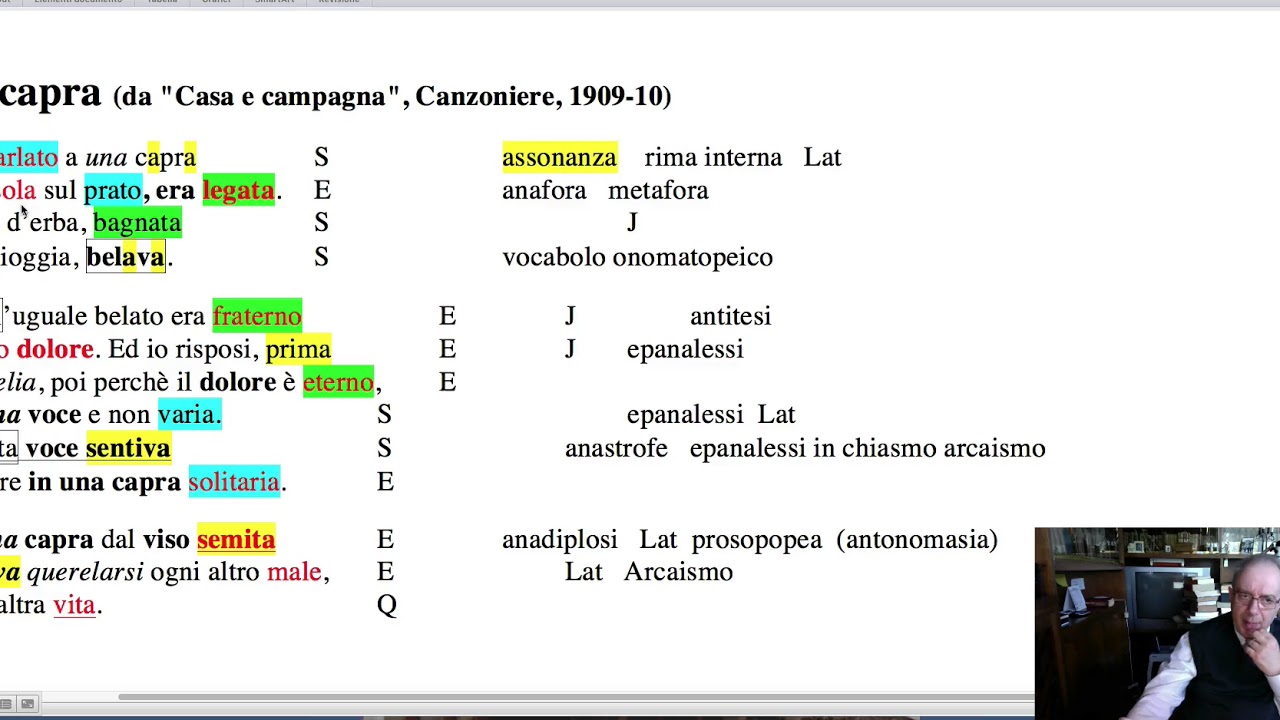Click the full screen view icon in status bar
1280x720 pixels.
coord(27,704)
